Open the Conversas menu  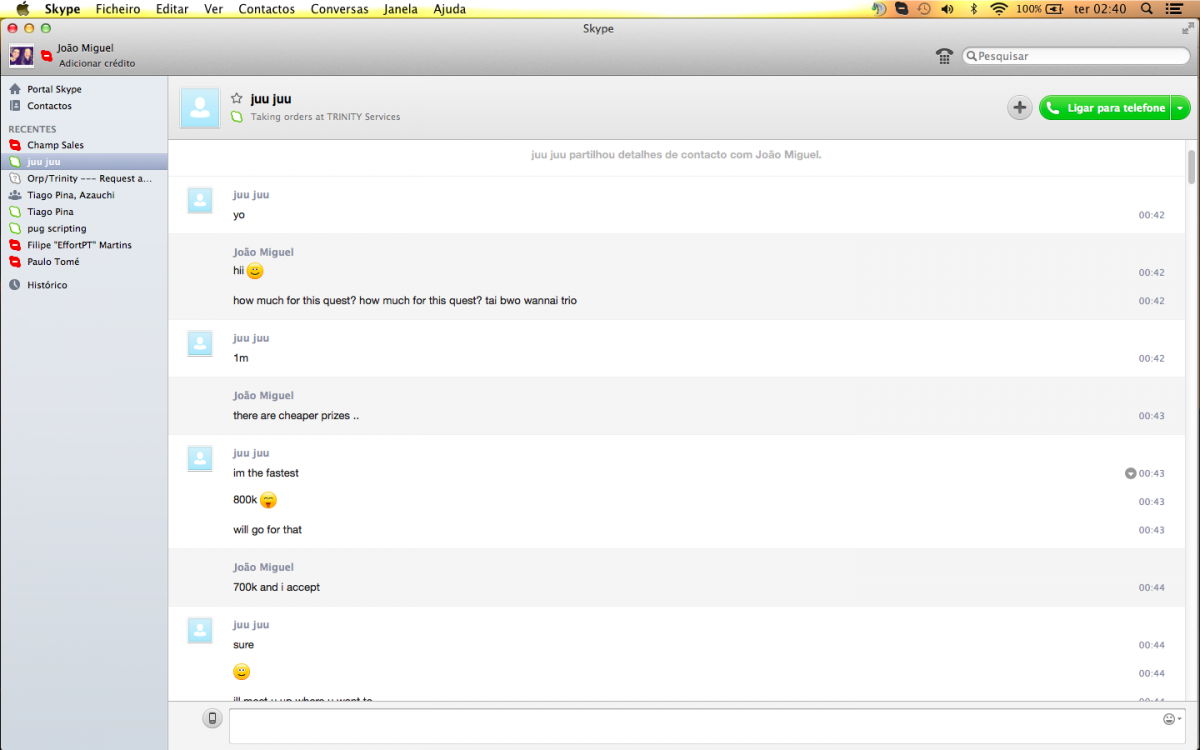click(x=339, y=9)
